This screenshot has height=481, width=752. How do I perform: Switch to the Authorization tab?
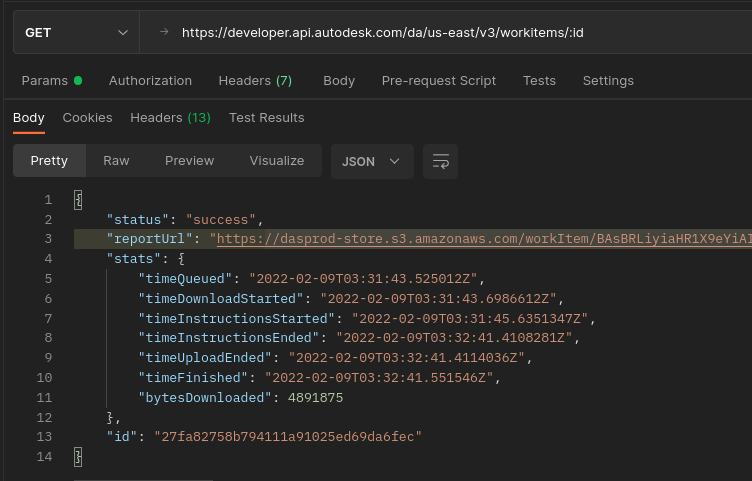click(150, 81)
